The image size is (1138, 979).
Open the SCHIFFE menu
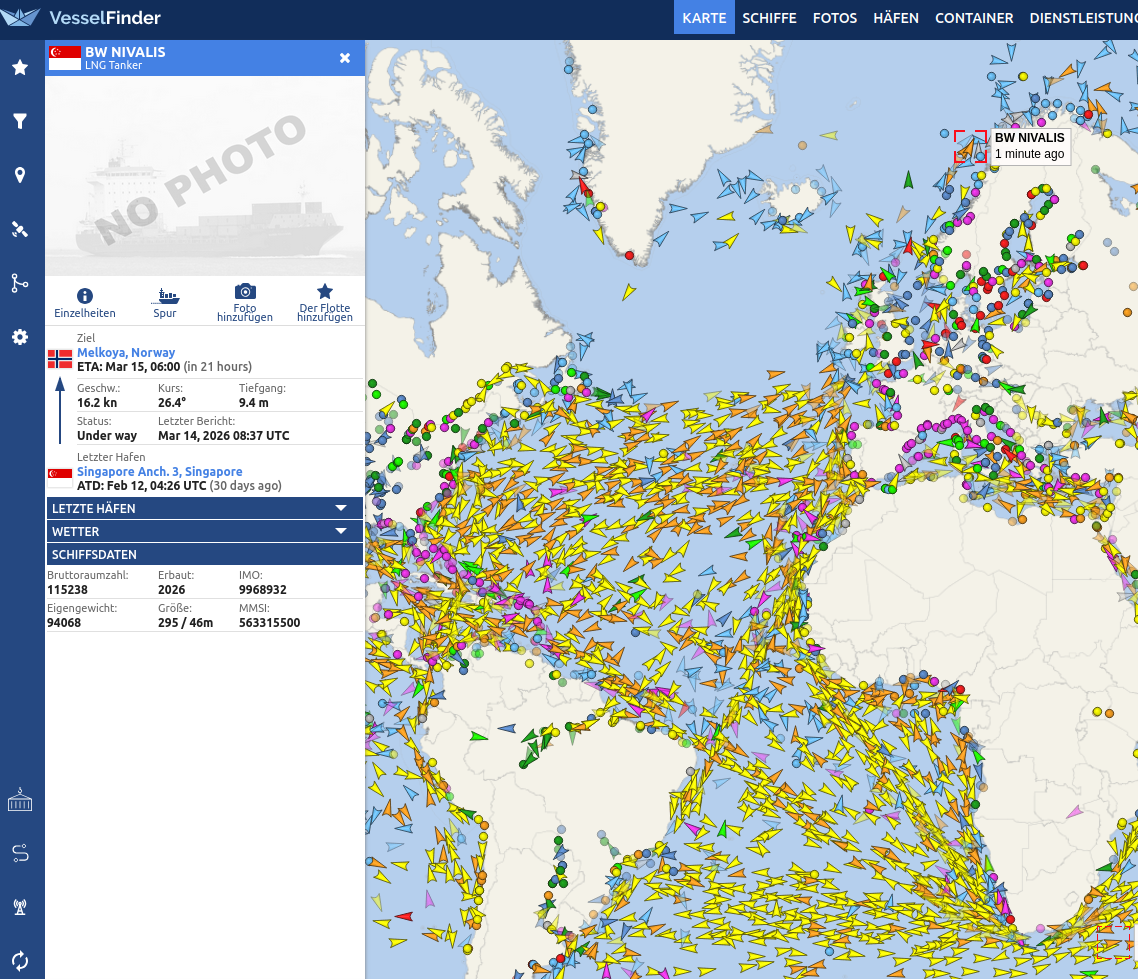(x=769, y=18)
